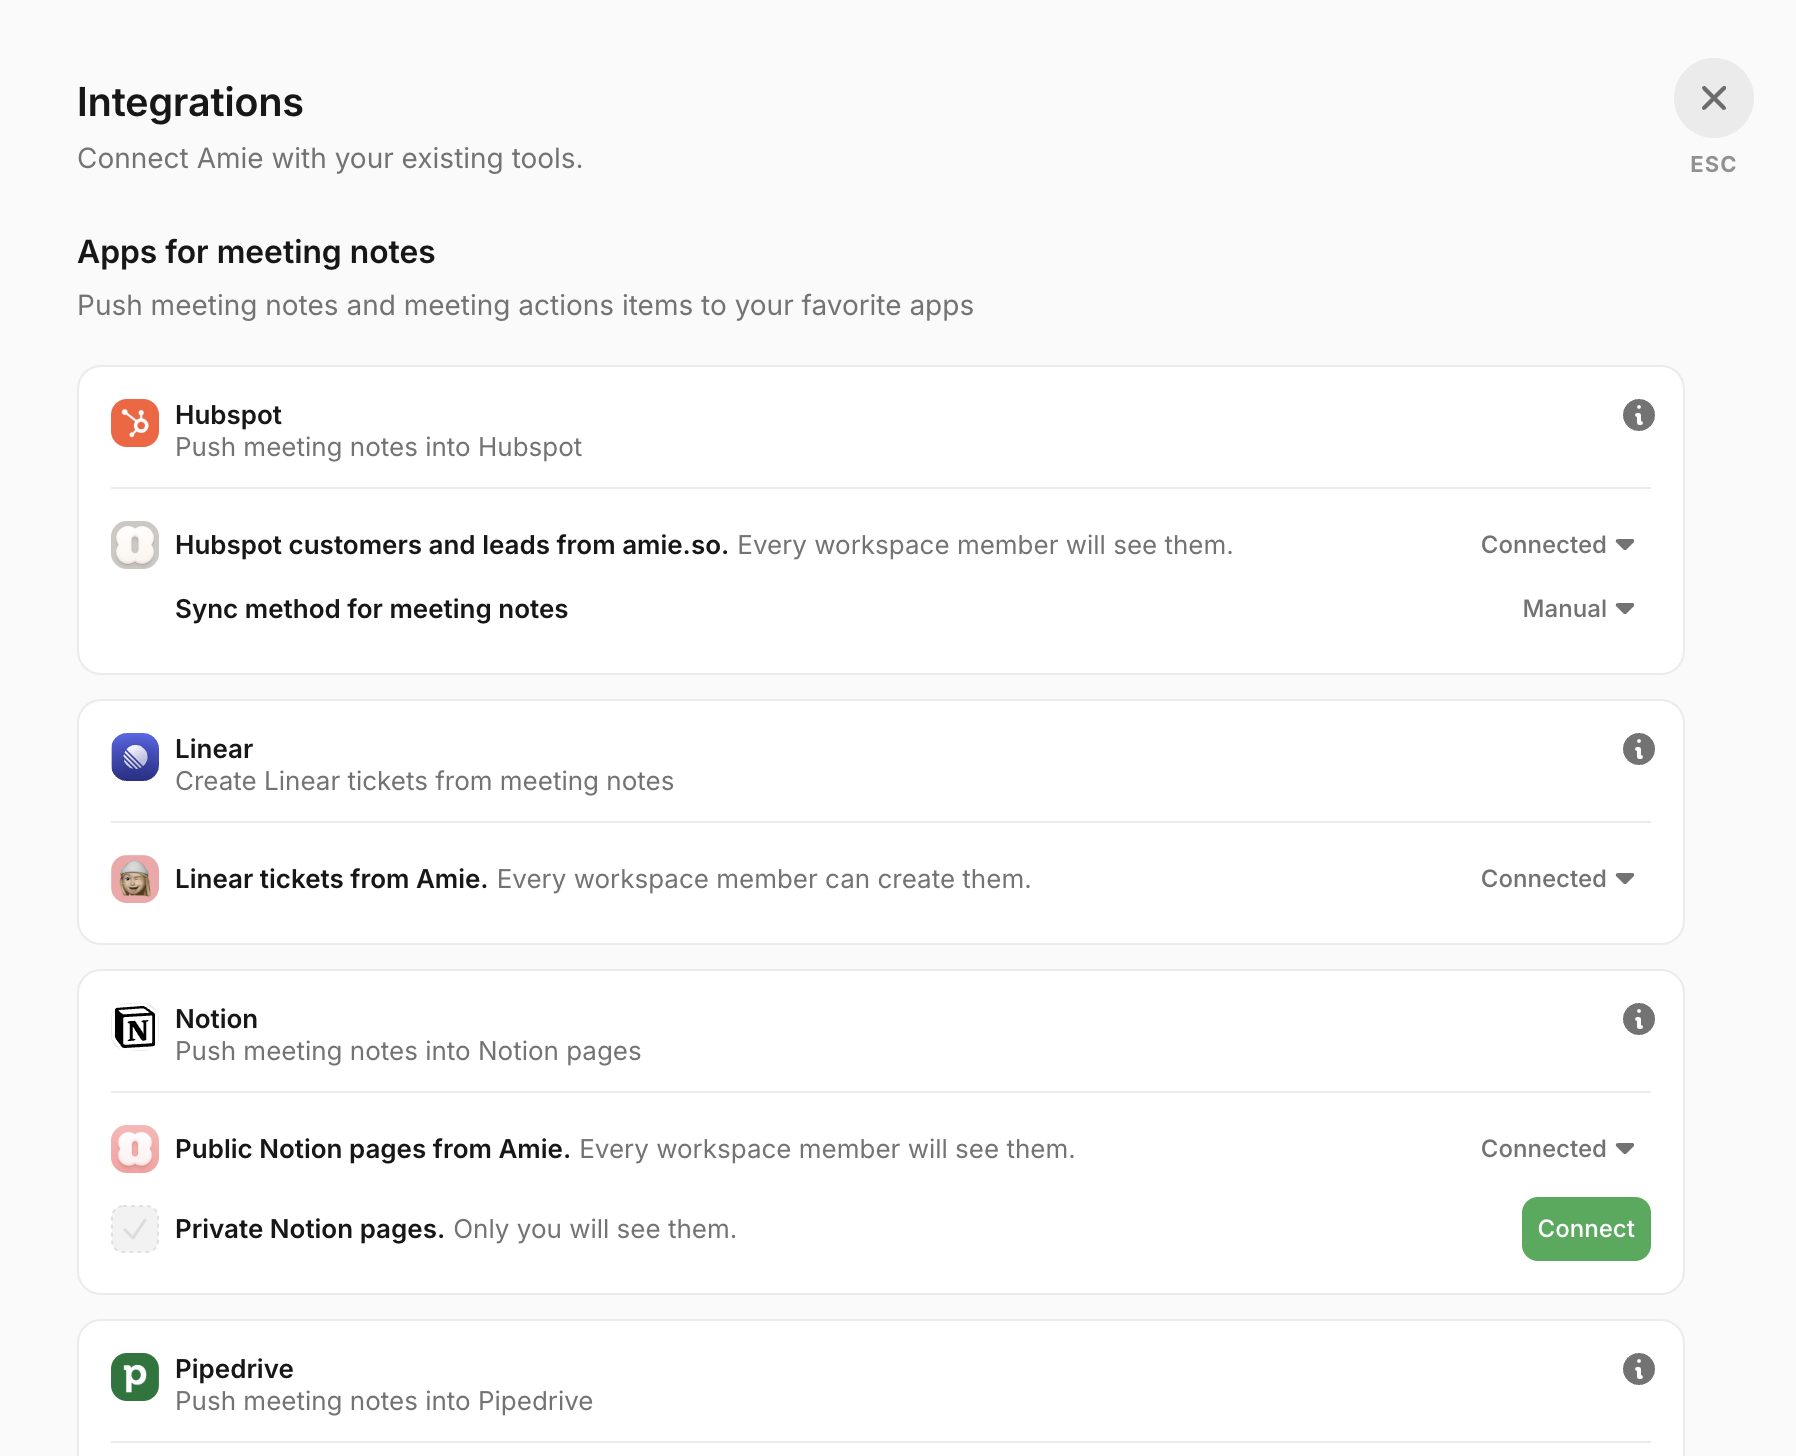
Task: Click 'Sync method for meeting notes' label
Action: (x=371, y=609)
